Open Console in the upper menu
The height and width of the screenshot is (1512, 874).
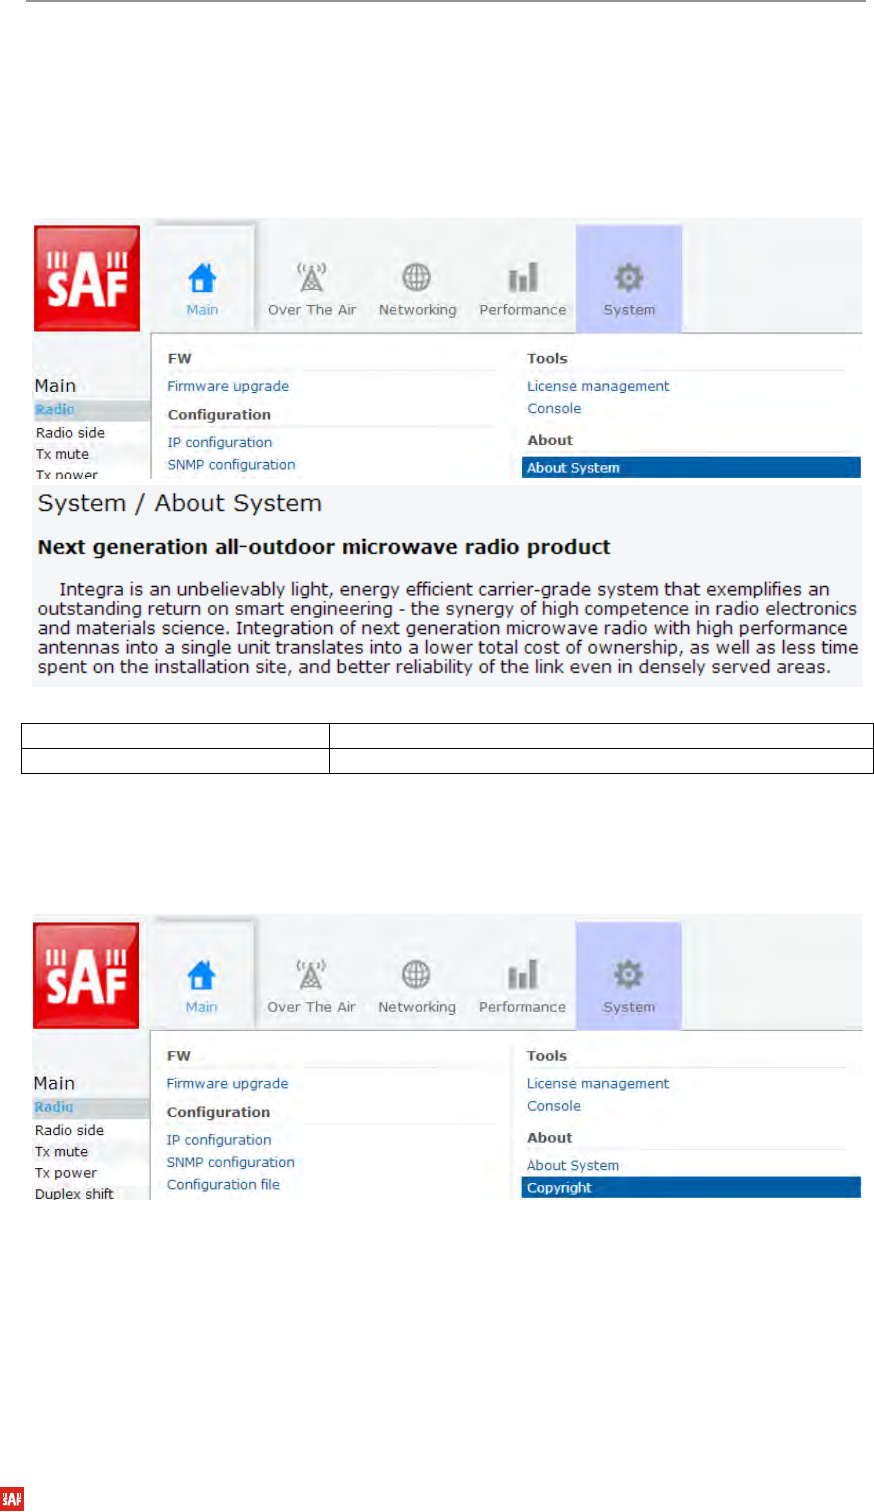tap(554, 408)
